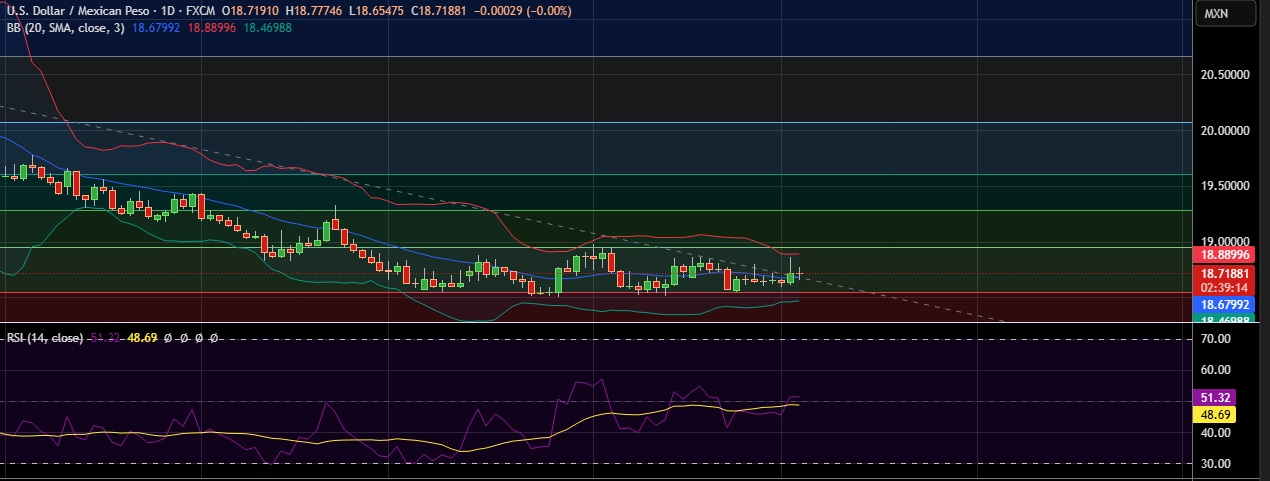1270x481 pixels.
Task: Select the RSI (14, close) indicator label
Action: (45, 338)
